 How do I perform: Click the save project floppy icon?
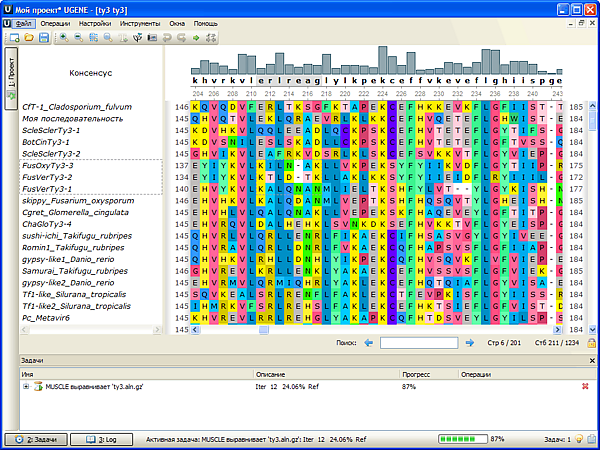(44, 37)
